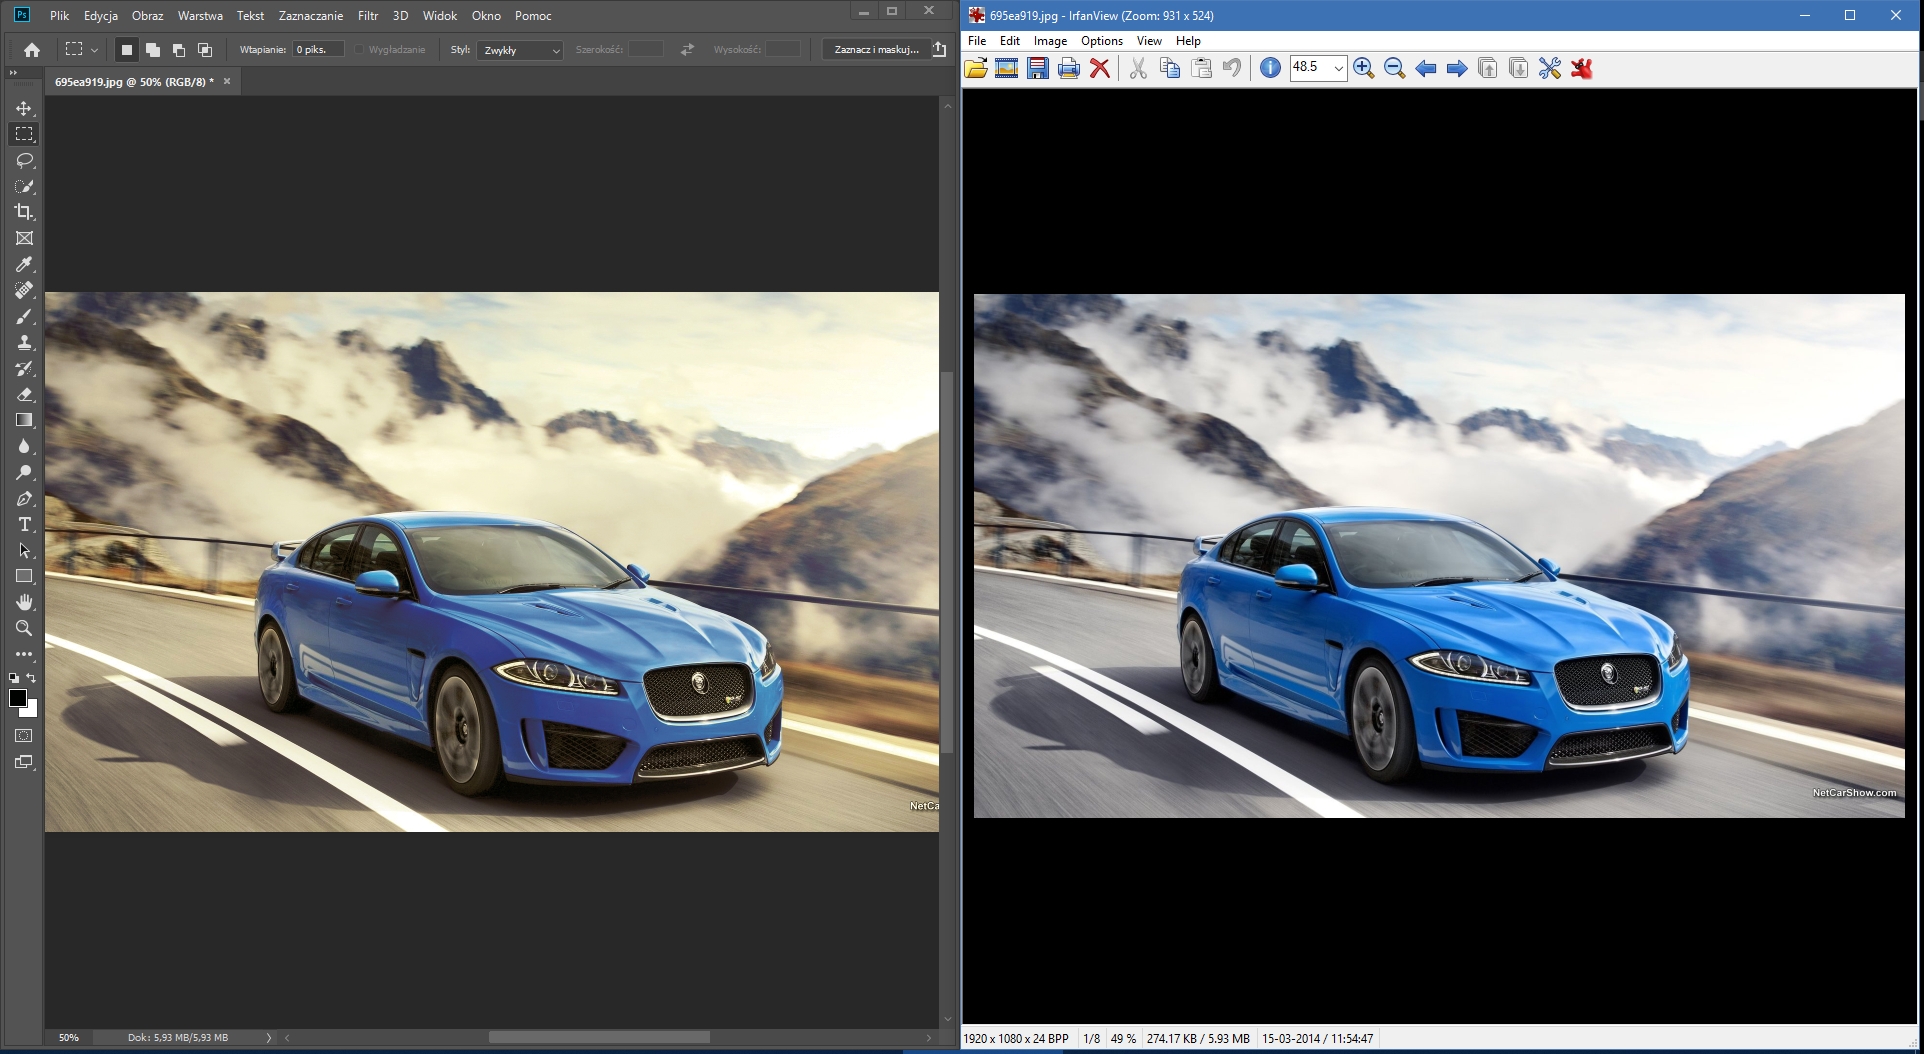Enable add to selection mode
Screen dimensions: 1924x1054
pyautogui.click(x=153, y=50)
